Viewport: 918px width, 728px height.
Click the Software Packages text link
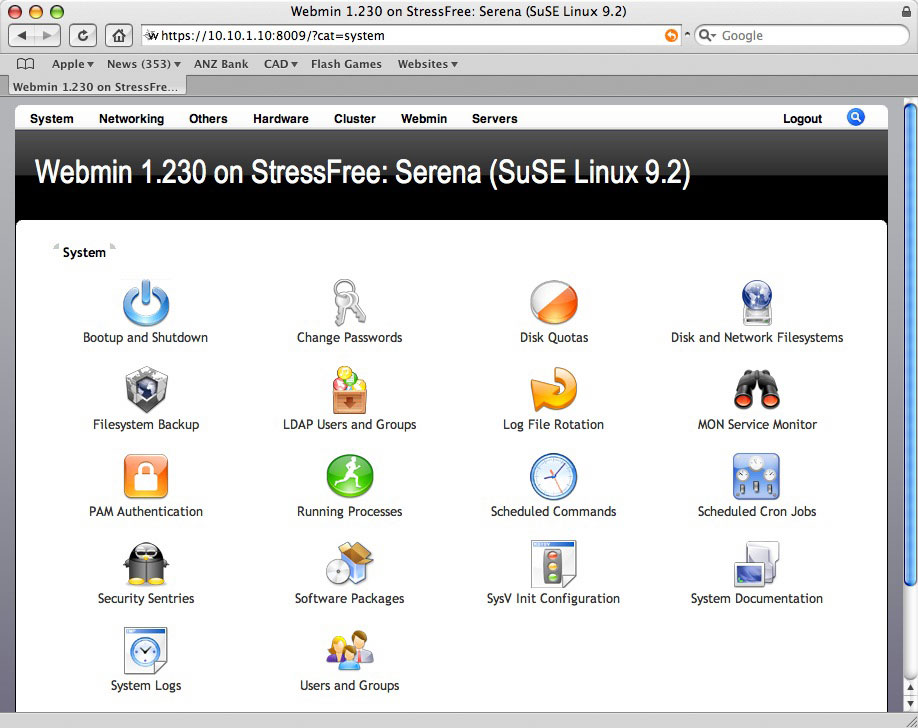[x=350, y=599]
